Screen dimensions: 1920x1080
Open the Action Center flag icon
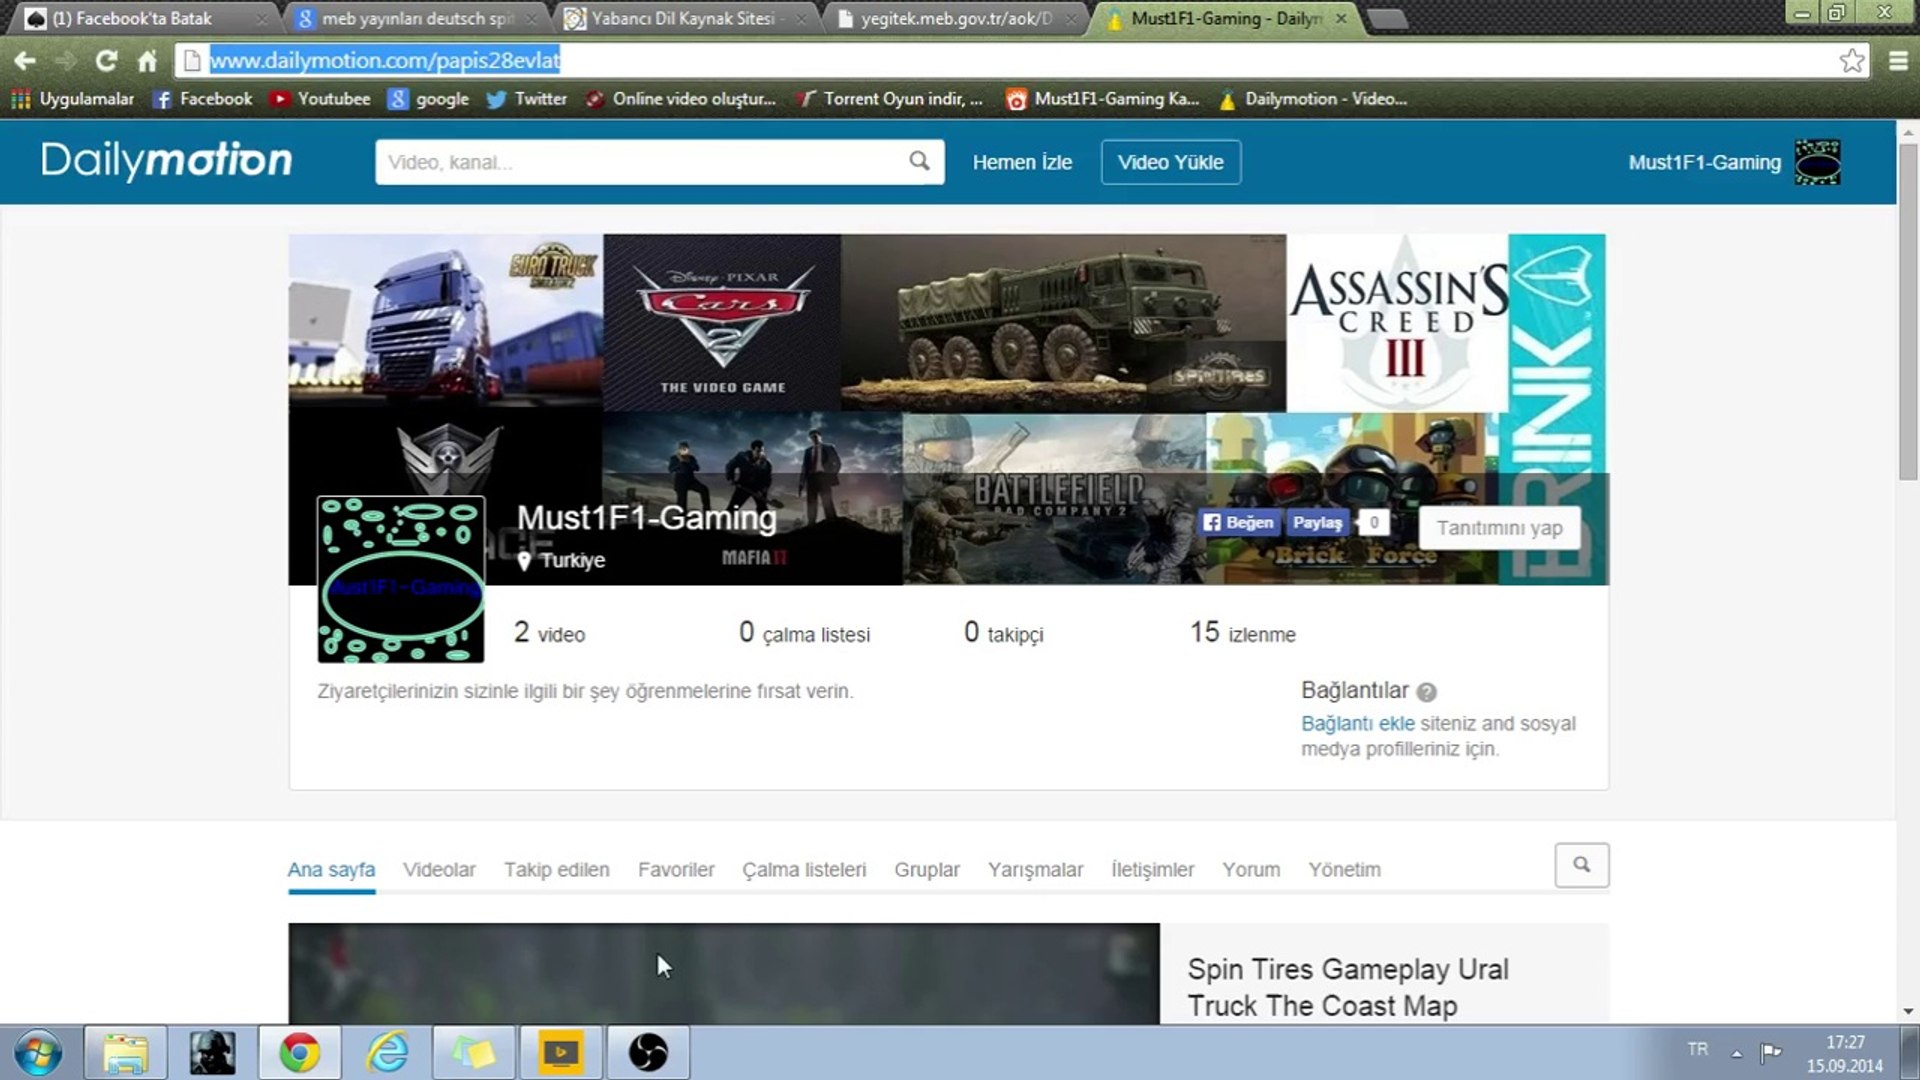tap(1771, 1051)
